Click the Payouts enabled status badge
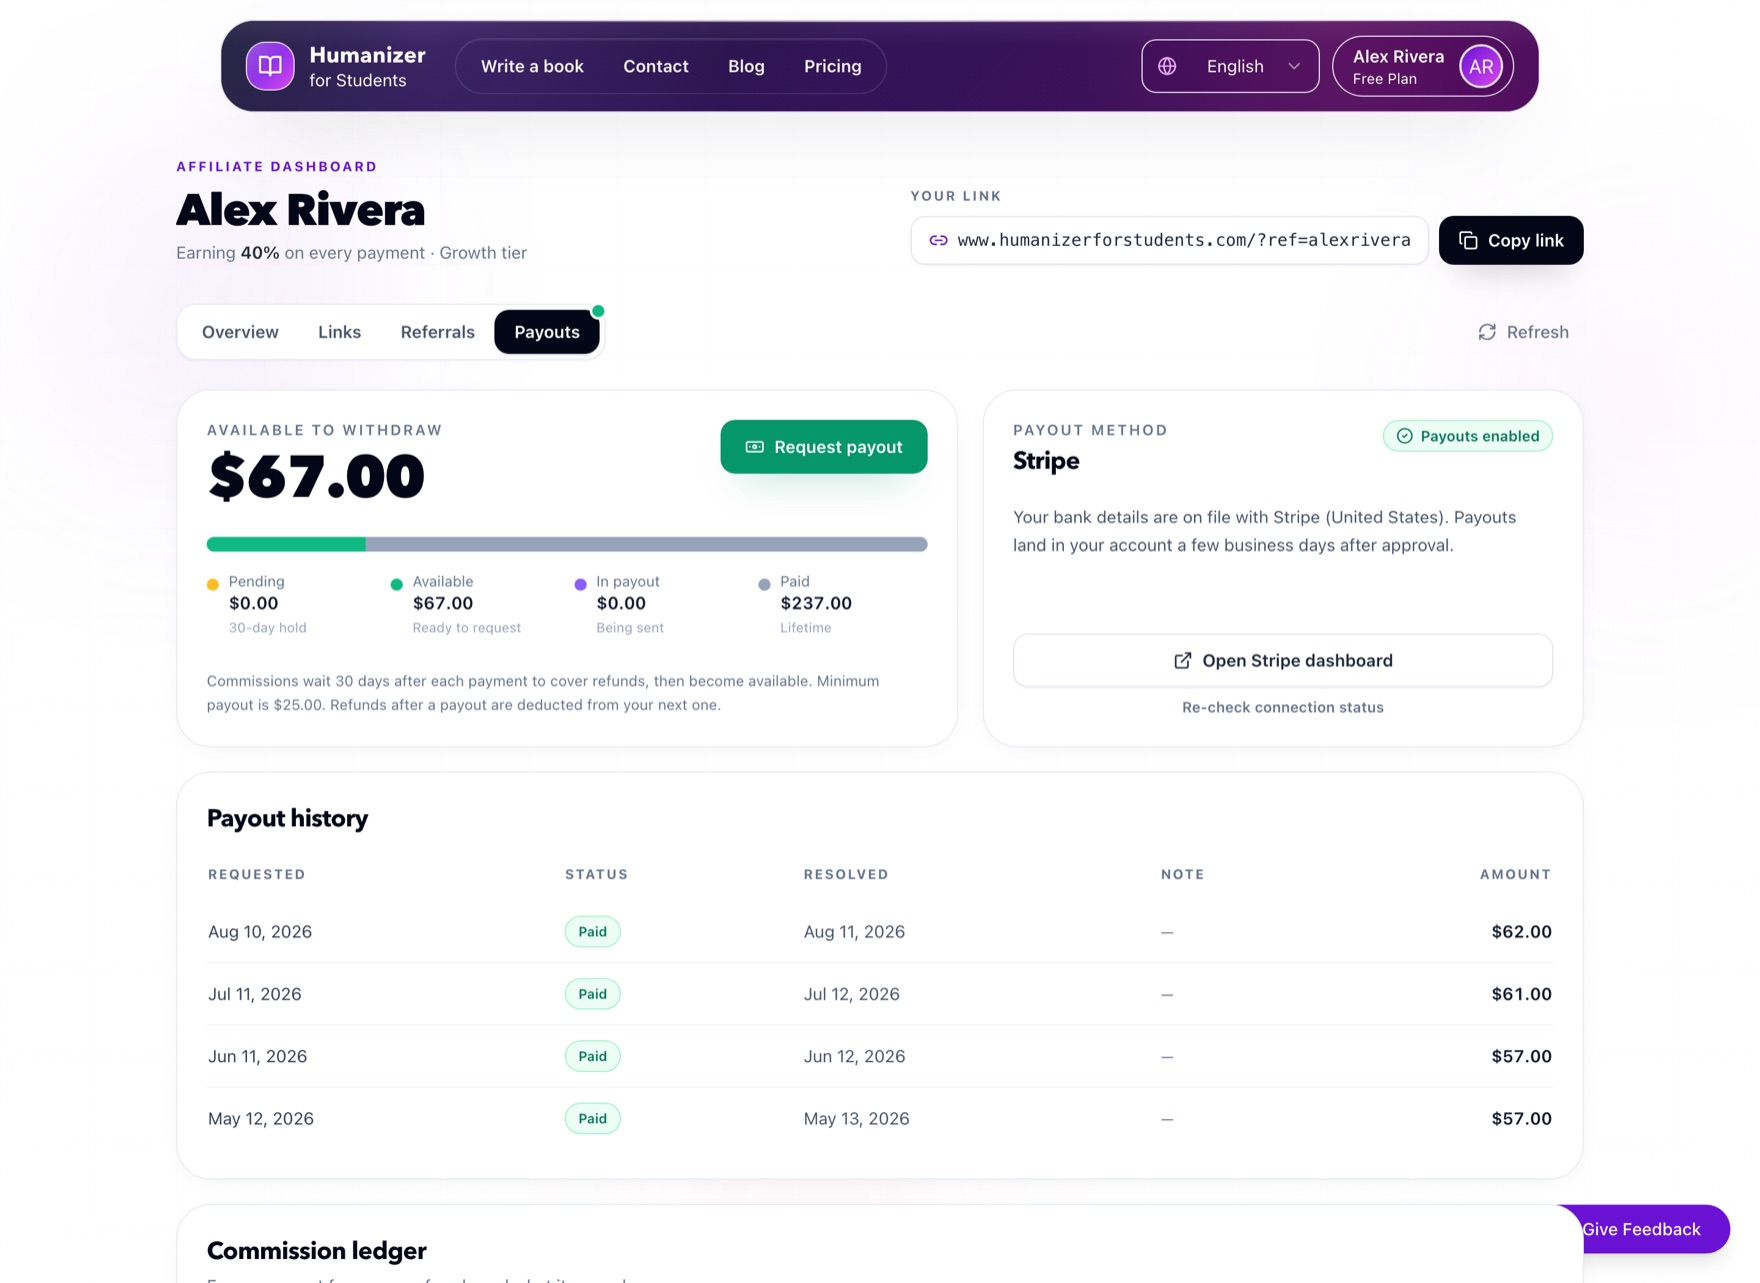The image size is (1760, 1283). click(1467, 436)
